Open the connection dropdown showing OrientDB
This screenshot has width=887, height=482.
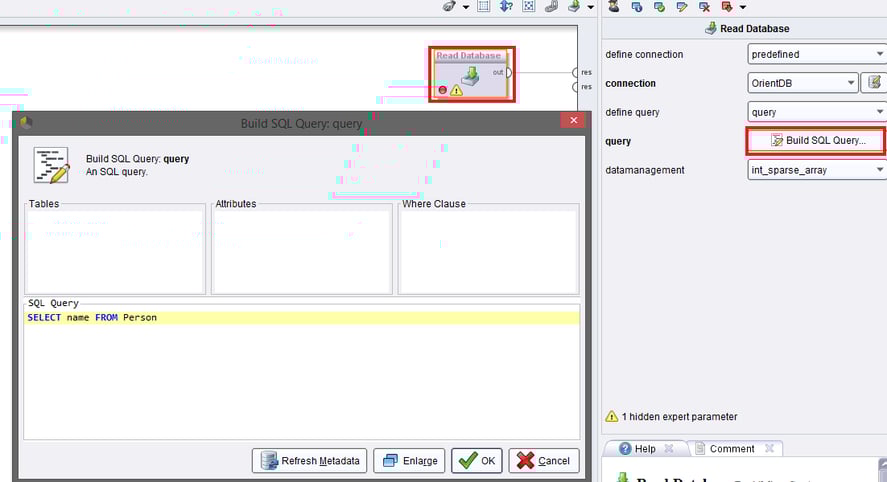click(803, 83)
